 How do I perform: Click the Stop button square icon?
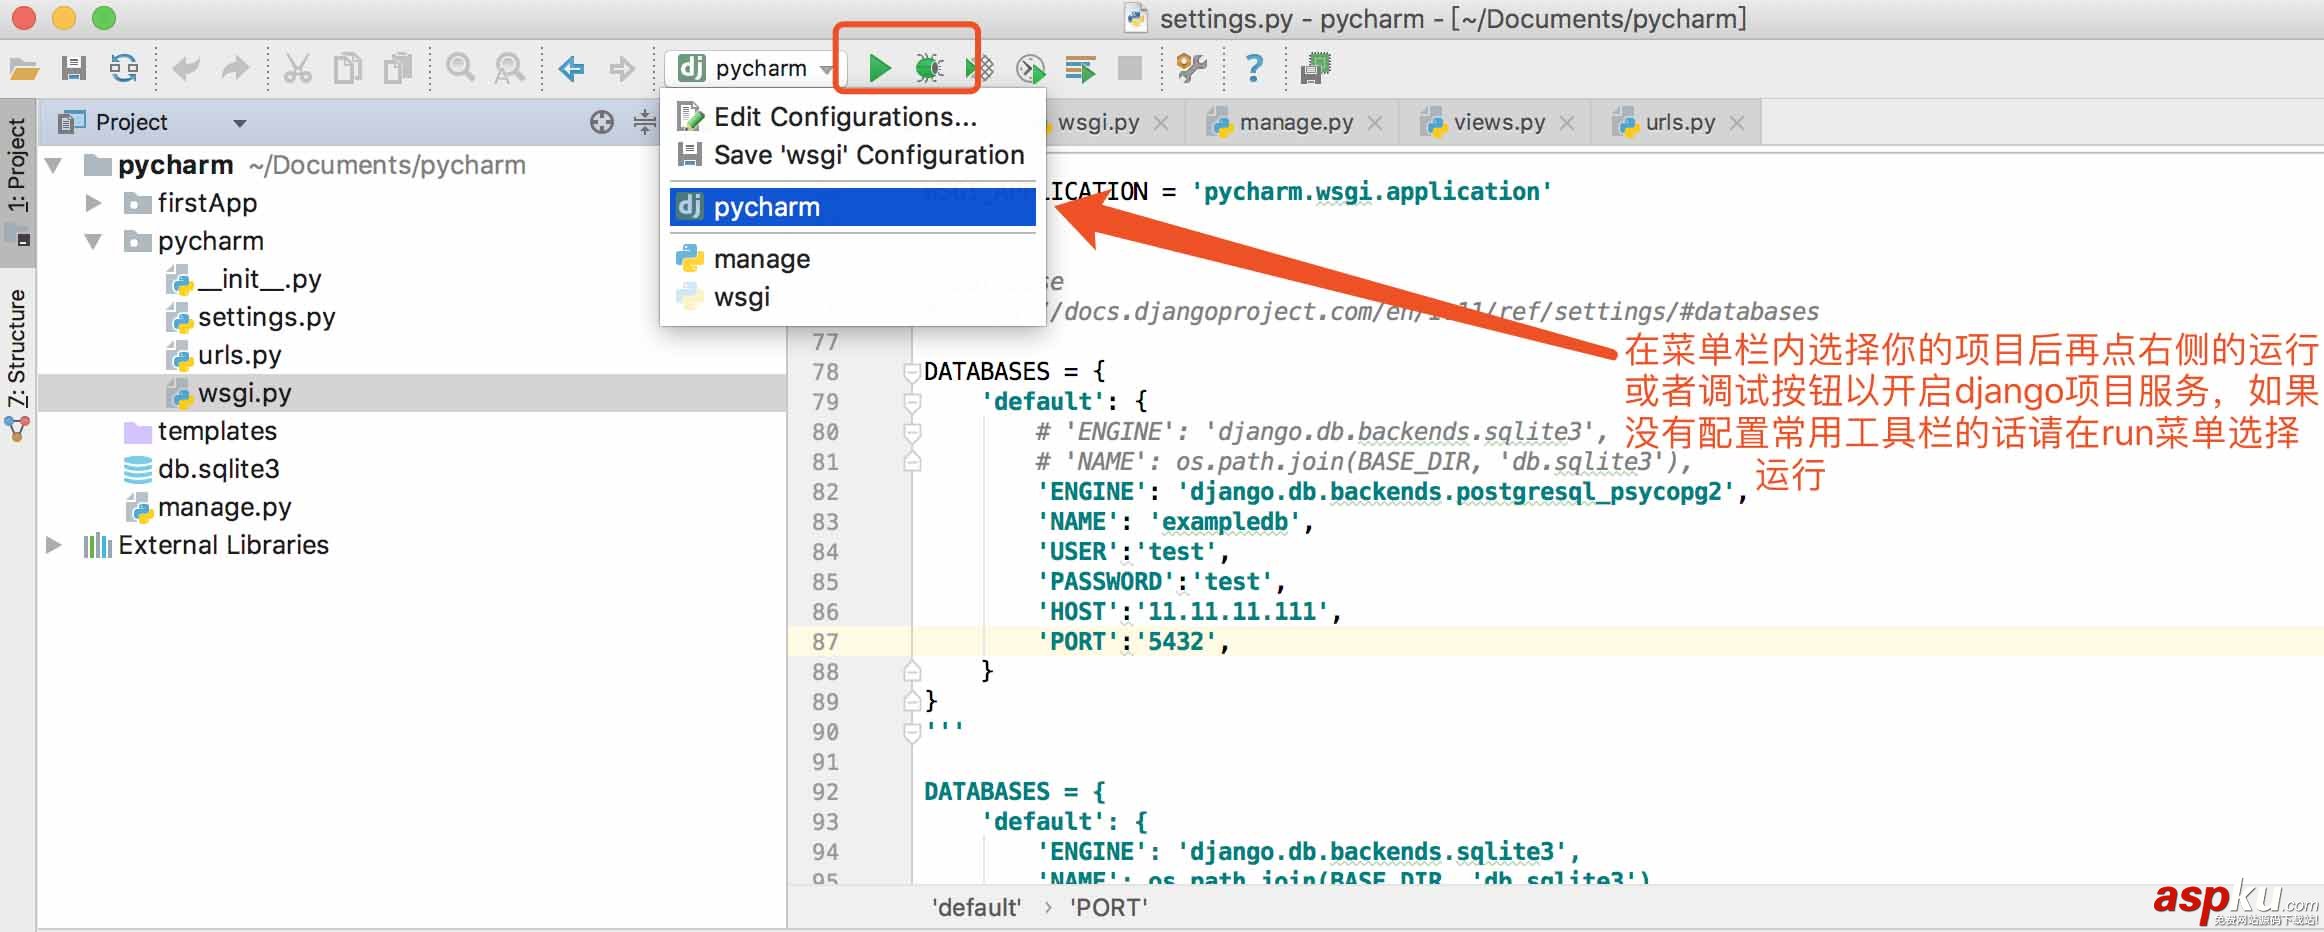1130,68
